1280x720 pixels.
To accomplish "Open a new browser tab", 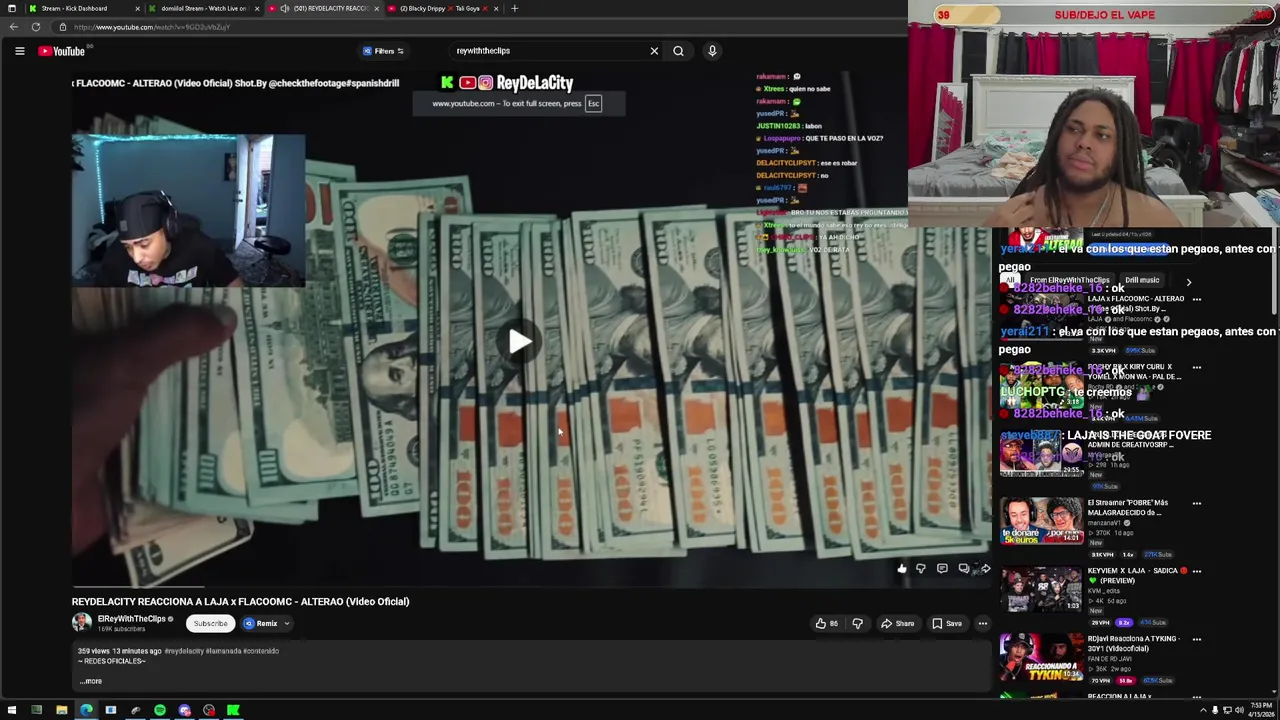I will click(514, 8).
